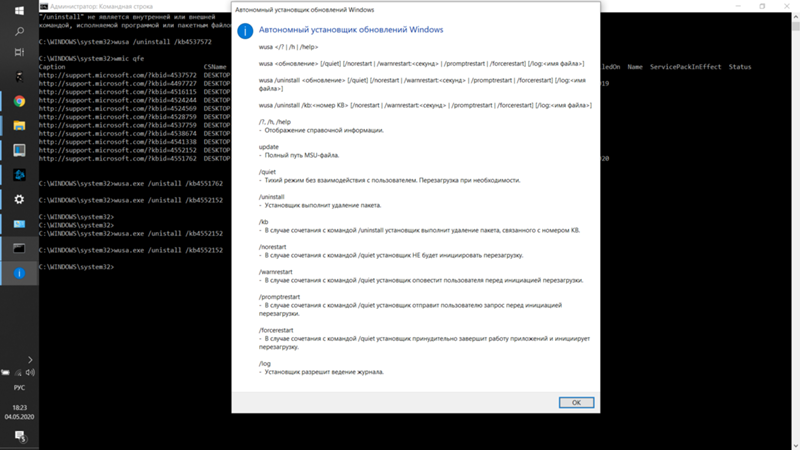Screen dimensions: 800x450
Task: Open the blue app icon above Settings
Action: (x=19, y=175)
